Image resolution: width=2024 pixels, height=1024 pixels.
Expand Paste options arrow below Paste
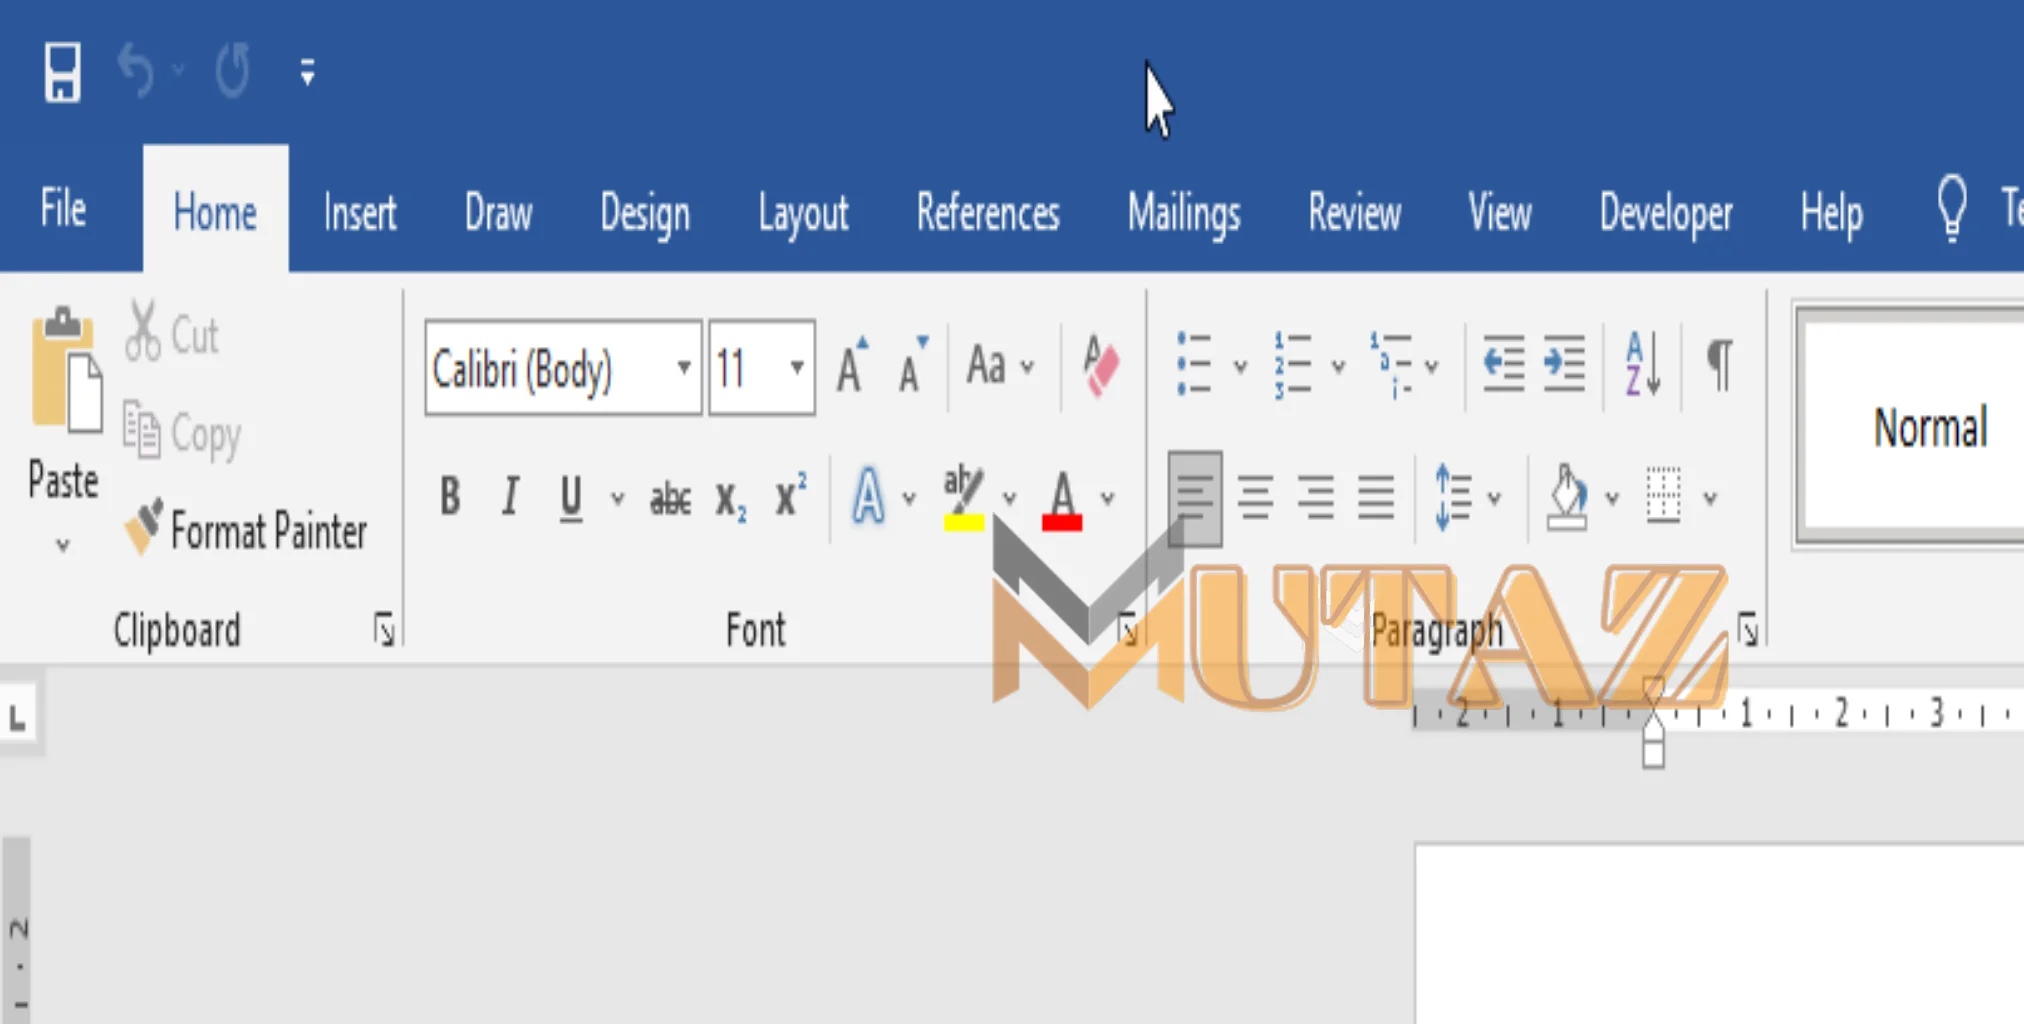[x=63, y=545]
